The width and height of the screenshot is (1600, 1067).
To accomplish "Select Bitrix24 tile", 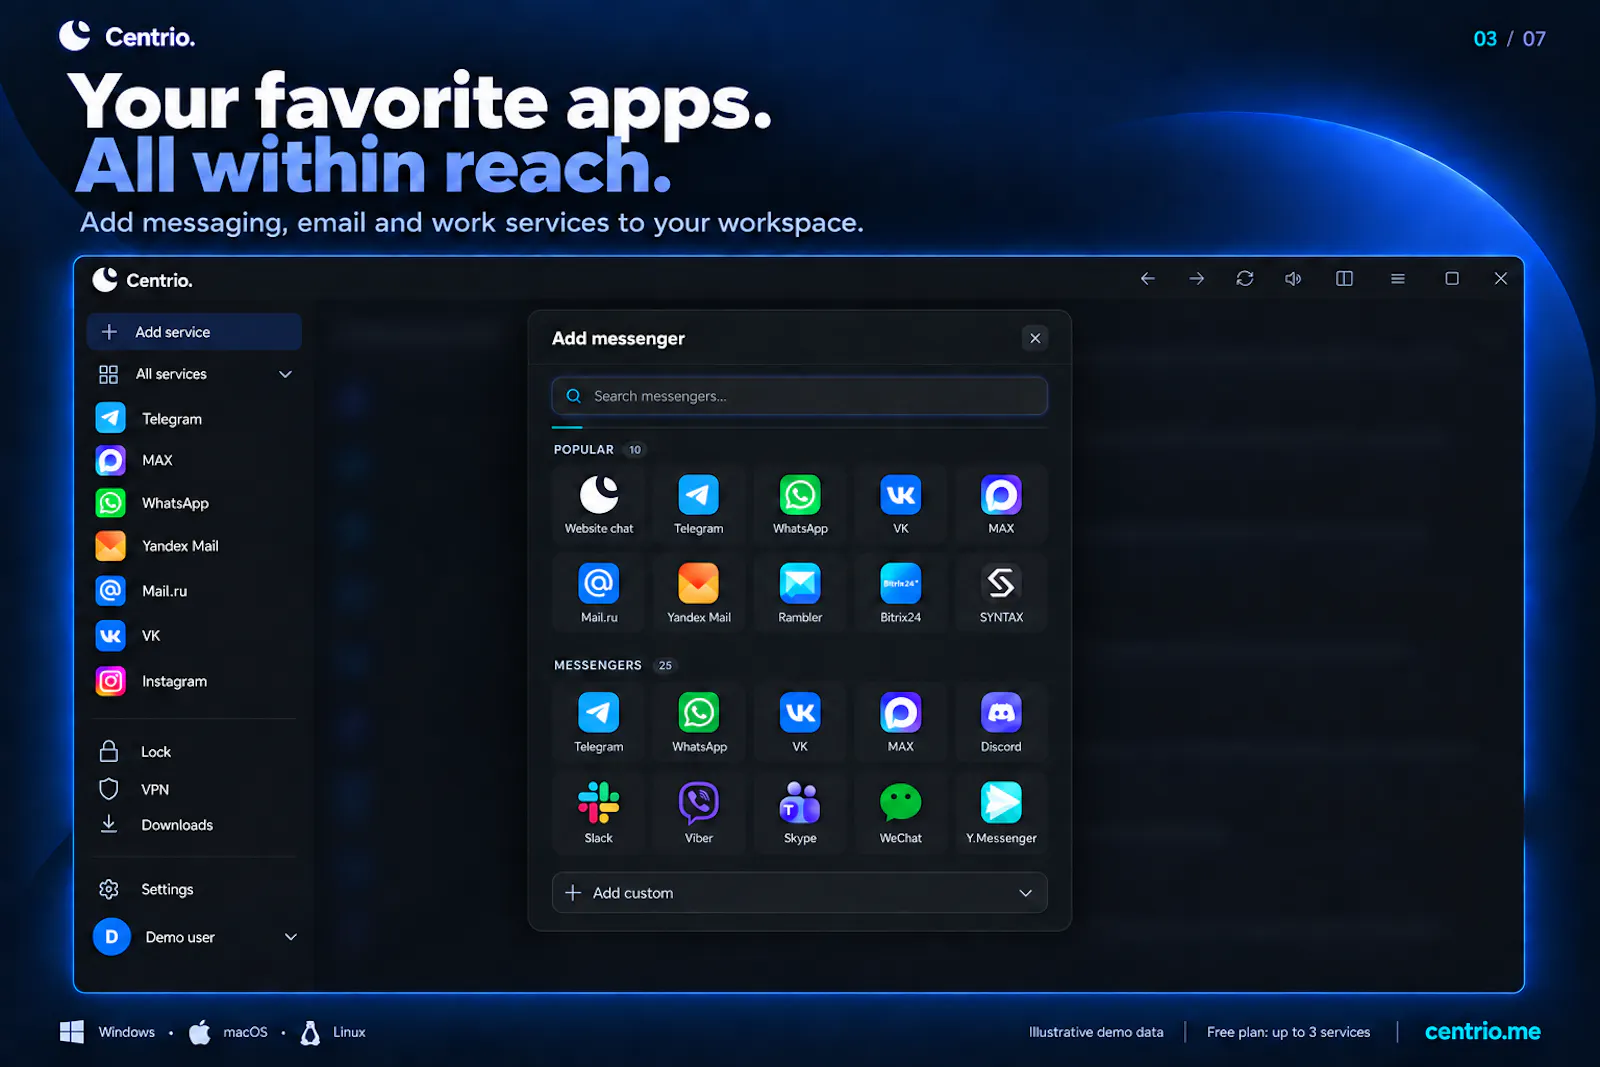I will point(901,593).
